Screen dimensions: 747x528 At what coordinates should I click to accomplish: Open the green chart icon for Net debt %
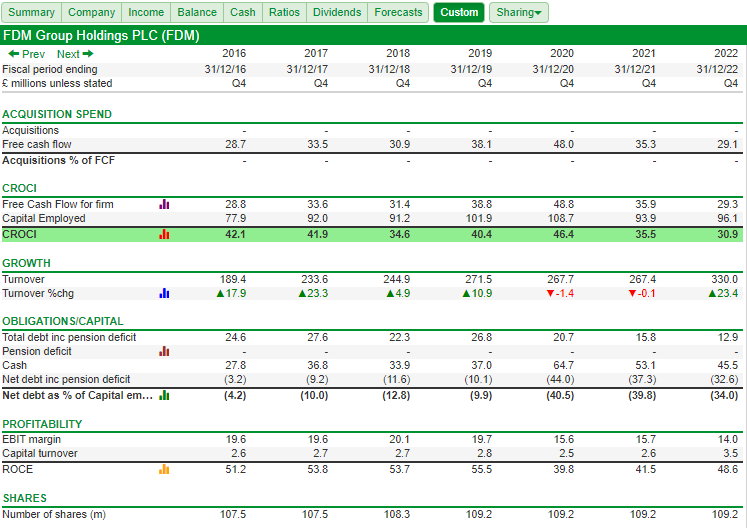pyautogui.click(x=164, y=396)
